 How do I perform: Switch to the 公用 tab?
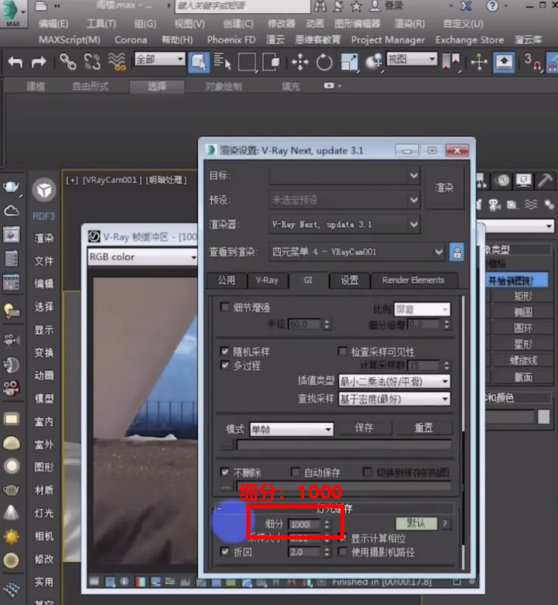tap(227, 280)
